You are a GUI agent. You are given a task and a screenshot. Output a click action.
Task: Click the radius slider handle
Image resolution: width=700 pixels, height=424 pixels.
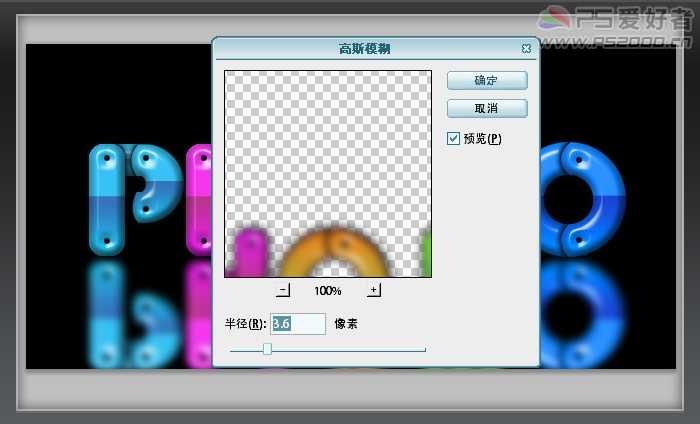coord(267,349)
